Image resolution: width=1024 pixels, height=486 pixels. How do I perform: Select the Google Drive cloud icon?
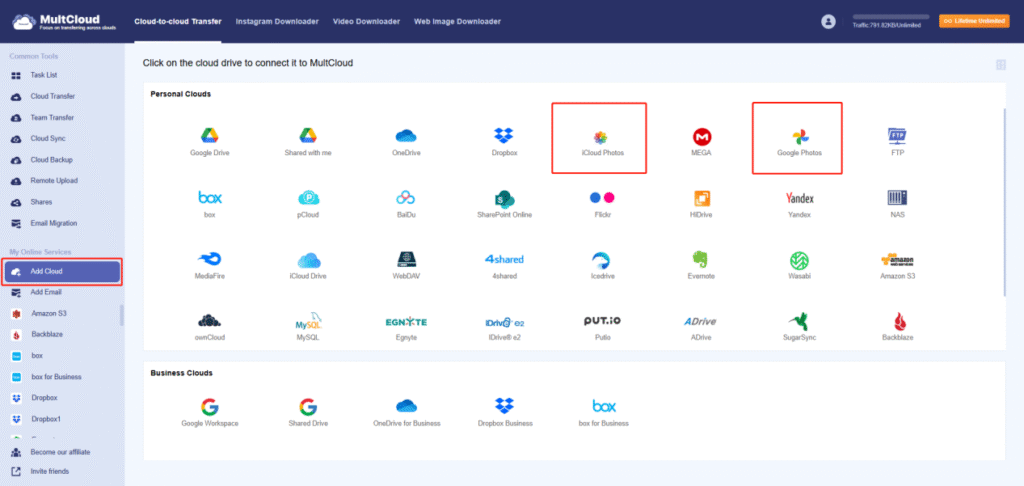pyautogui.click(x=210, y=136)
